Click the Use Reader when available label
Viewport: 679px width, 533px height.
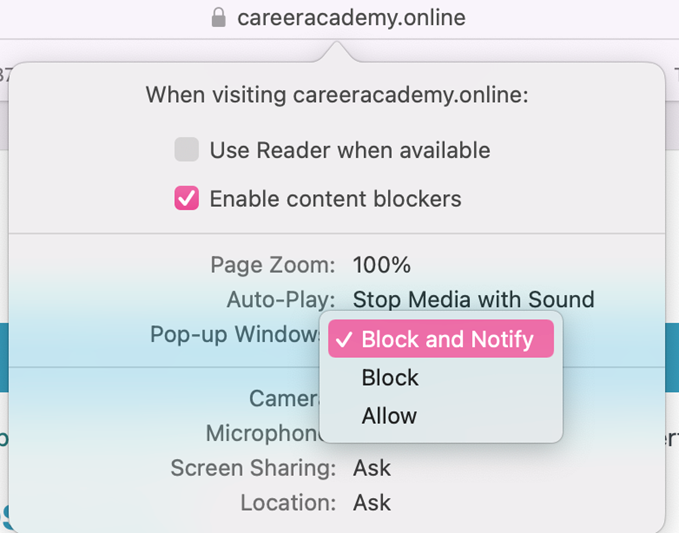click(350, 150)
